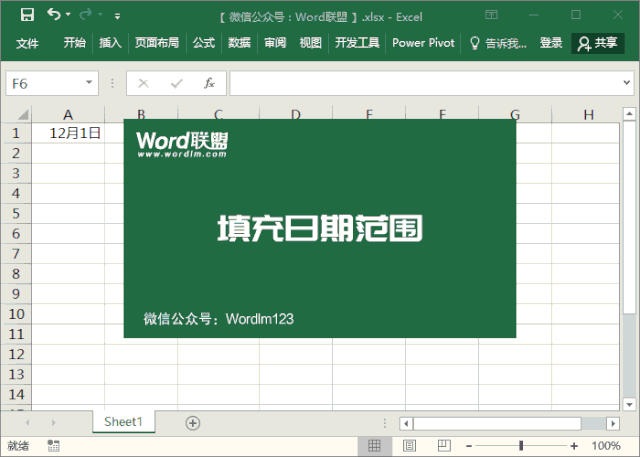Click the Redo arrow icon
Screen dimensions: 640x457
point(86,15)
